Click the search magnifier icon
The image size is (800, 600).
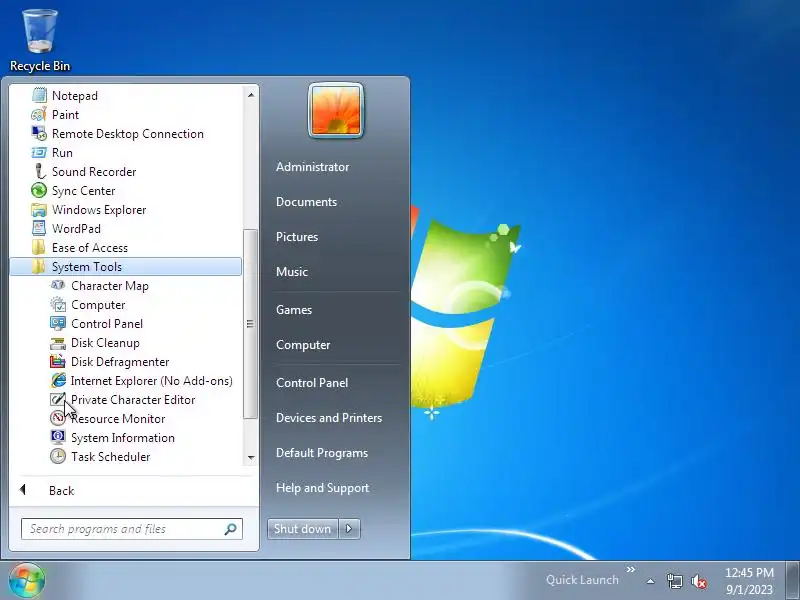(231, 529)
